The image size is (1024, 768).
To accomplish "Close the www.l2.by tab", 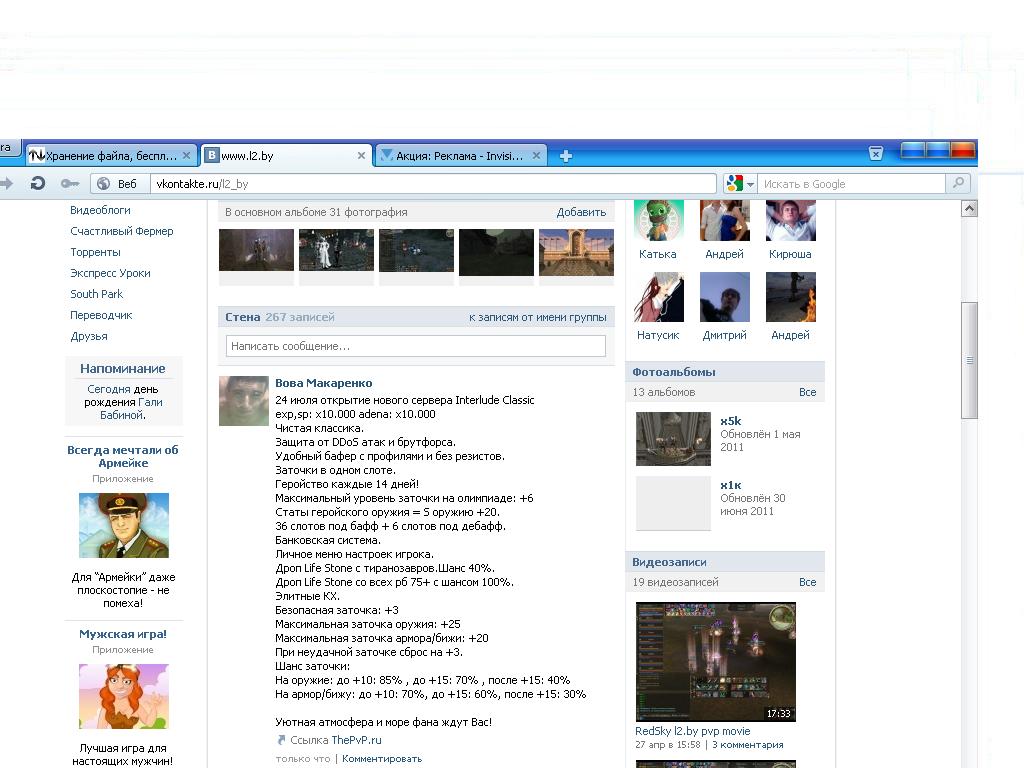I will (x=361, y=155).
